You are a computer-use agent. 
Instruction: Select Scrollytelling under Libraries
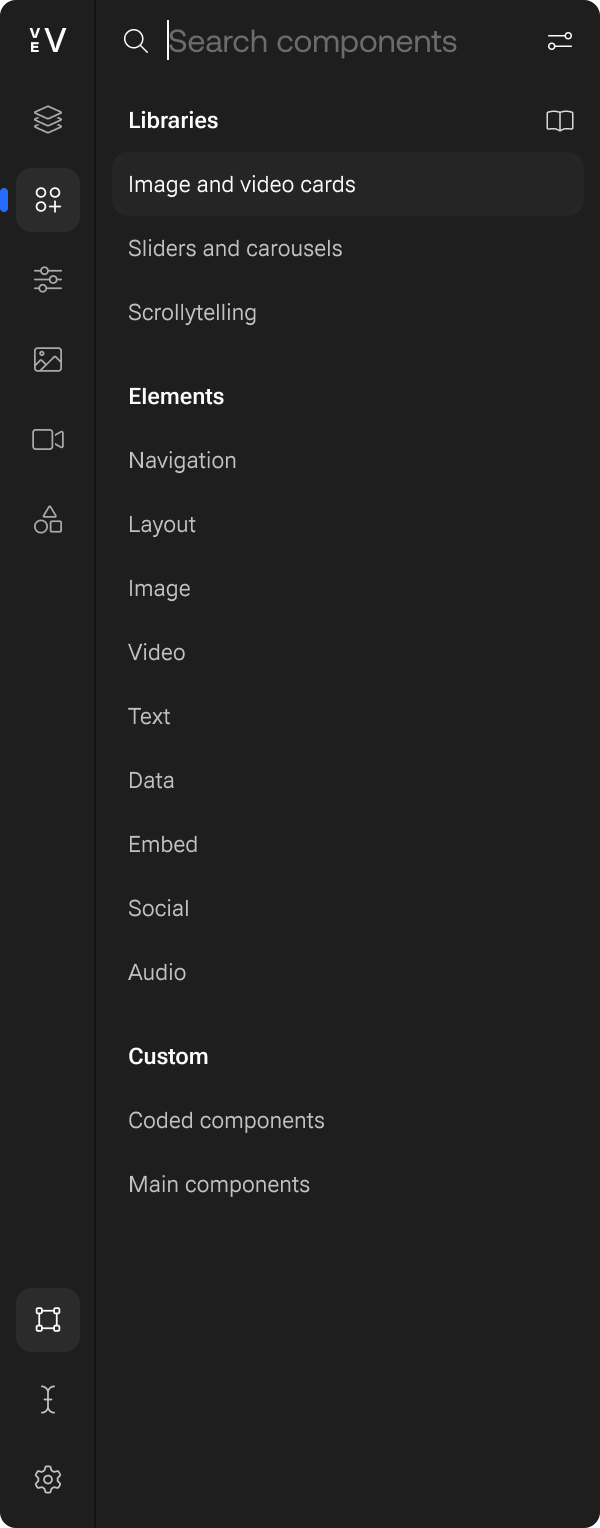point(192,311)
